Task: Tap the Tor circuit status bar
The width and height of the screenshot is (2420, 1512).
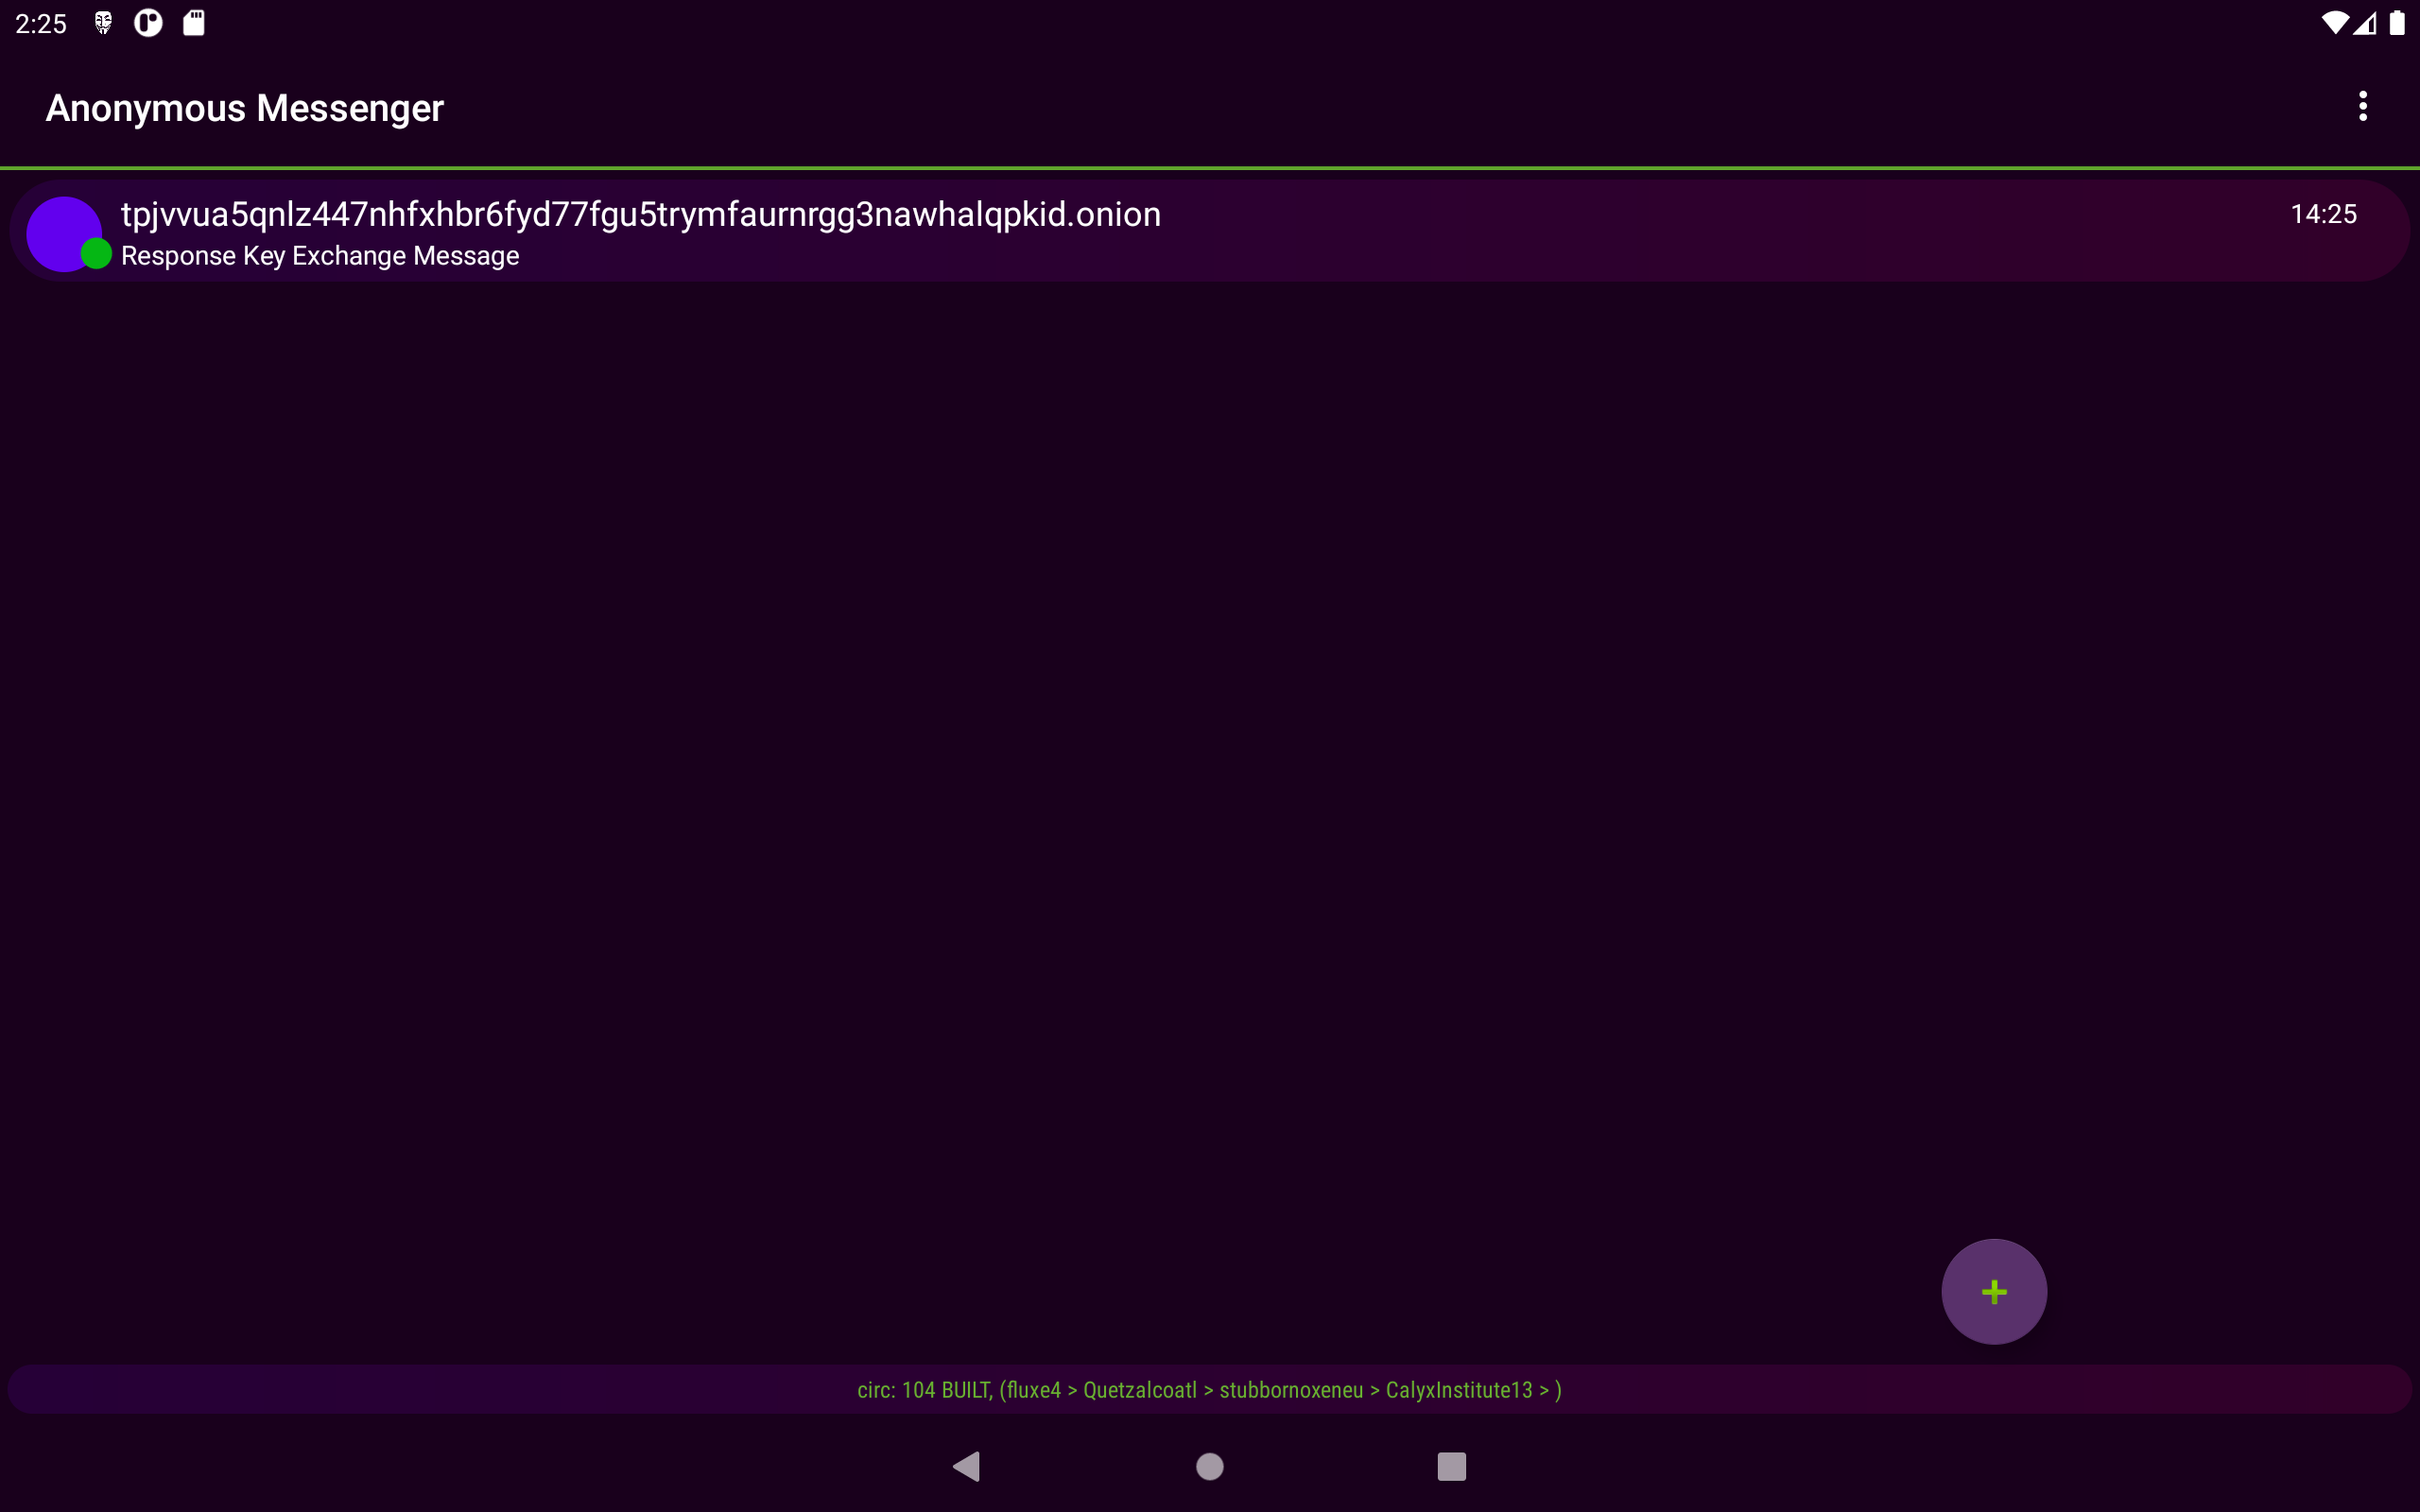Action: pyautogui.click(x=1209, y=1390)
